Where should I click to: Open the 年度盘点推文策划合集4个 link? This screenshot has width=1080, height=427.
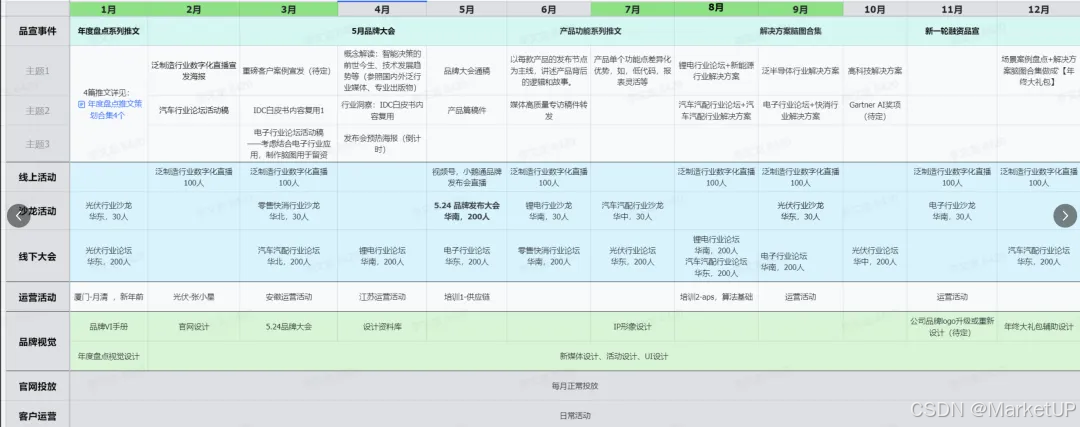point(109,110)
